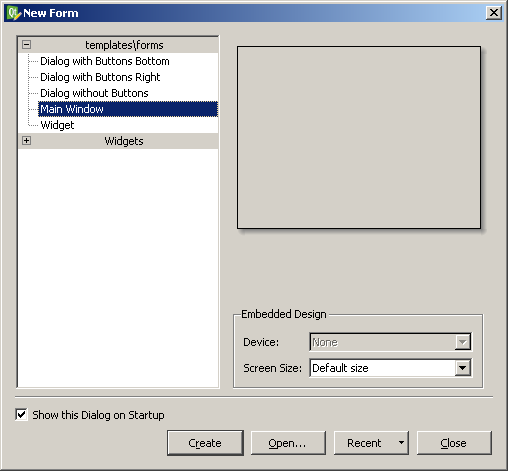Expand the Widgets tree group
The width and height of the screenshot is (508, 471).
(x=26, y=141)
